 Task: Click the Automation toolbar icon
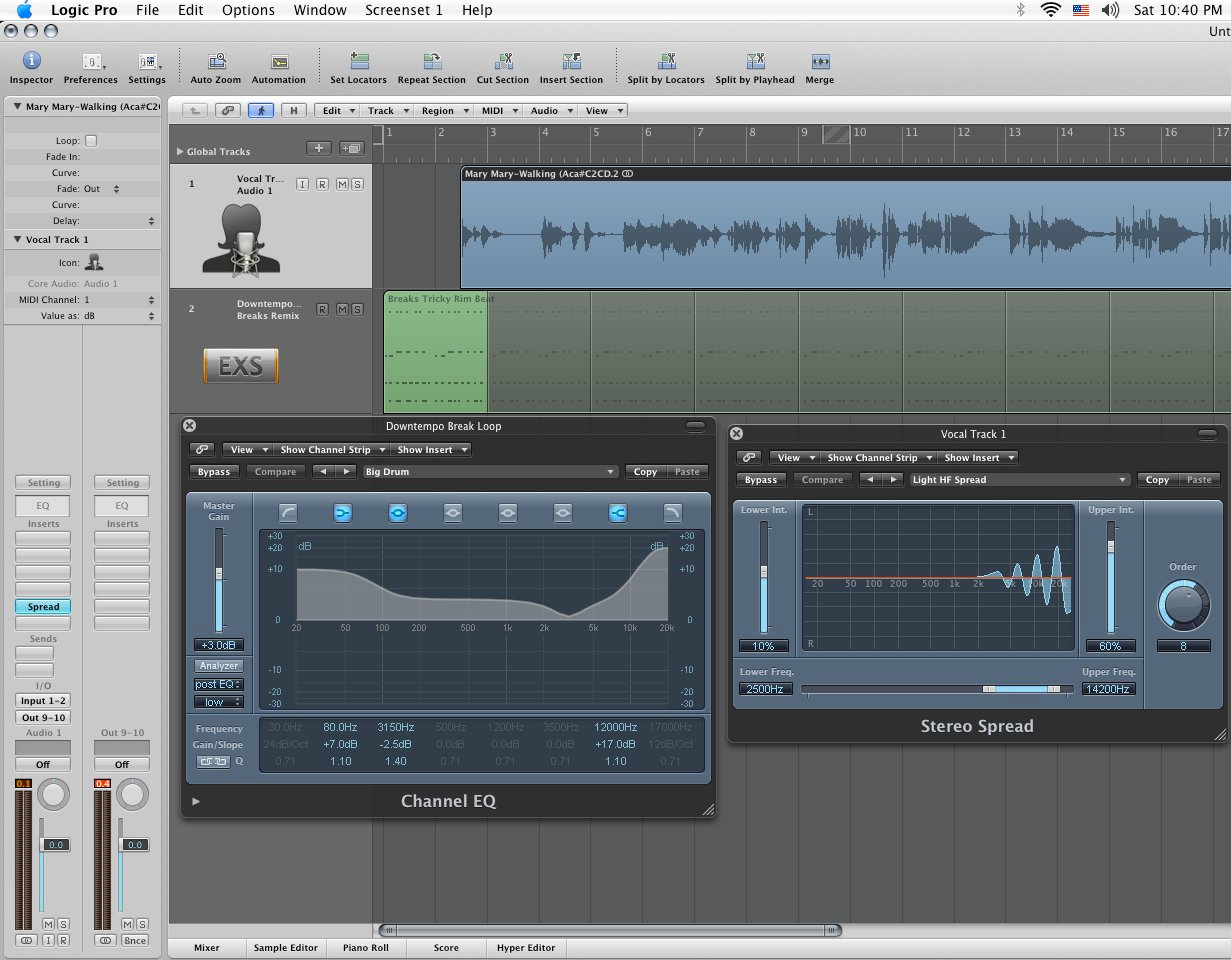(x=279, y=62)
